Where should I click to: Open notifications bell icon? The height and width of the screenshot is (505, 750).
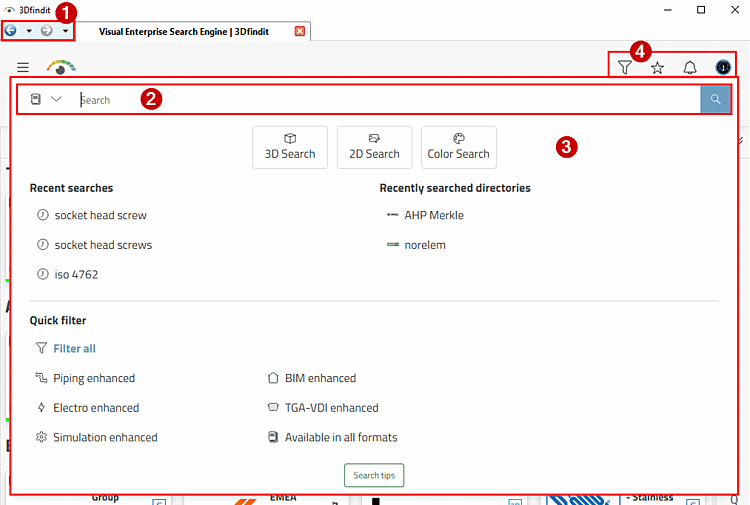[x=690, y=67]
